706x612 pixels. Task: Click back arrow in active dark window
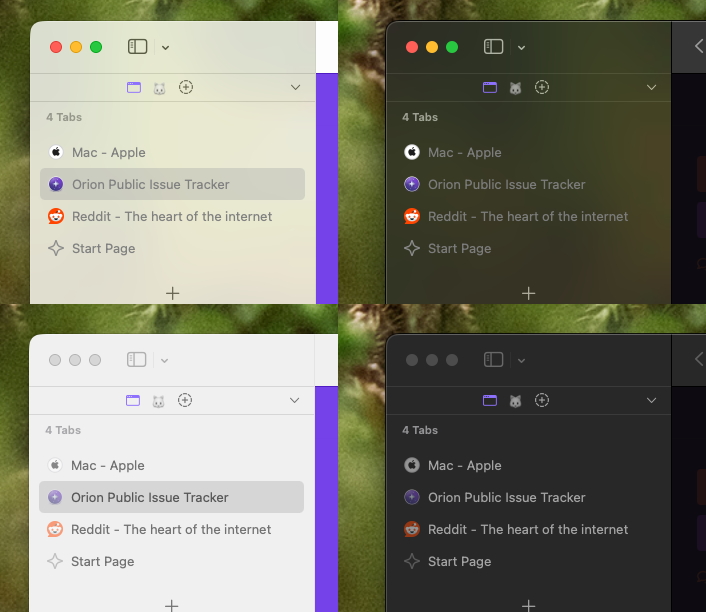698,46
